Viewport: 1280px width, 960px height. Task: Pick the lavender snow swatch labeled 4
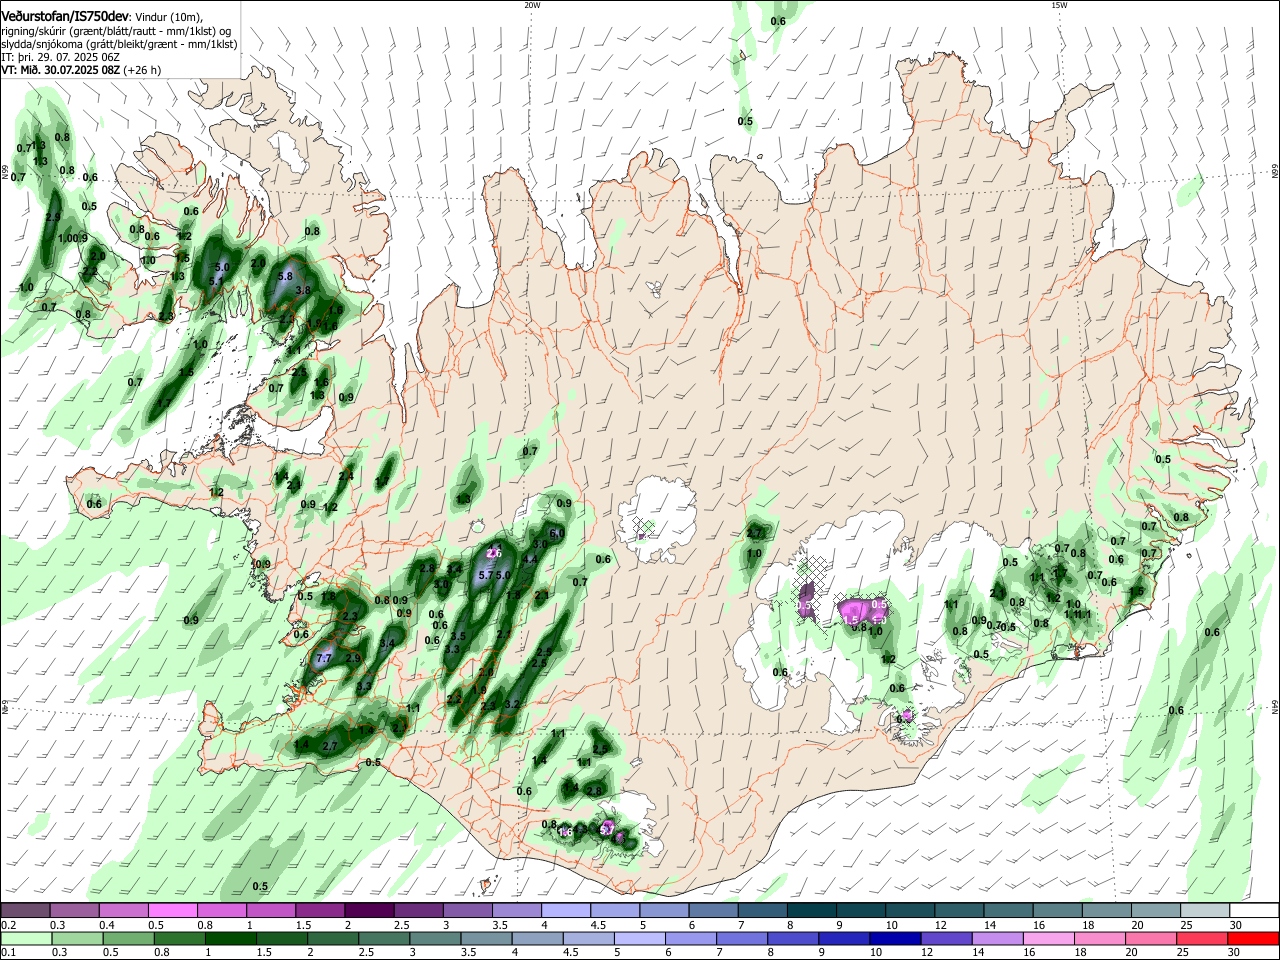point(565,910)
